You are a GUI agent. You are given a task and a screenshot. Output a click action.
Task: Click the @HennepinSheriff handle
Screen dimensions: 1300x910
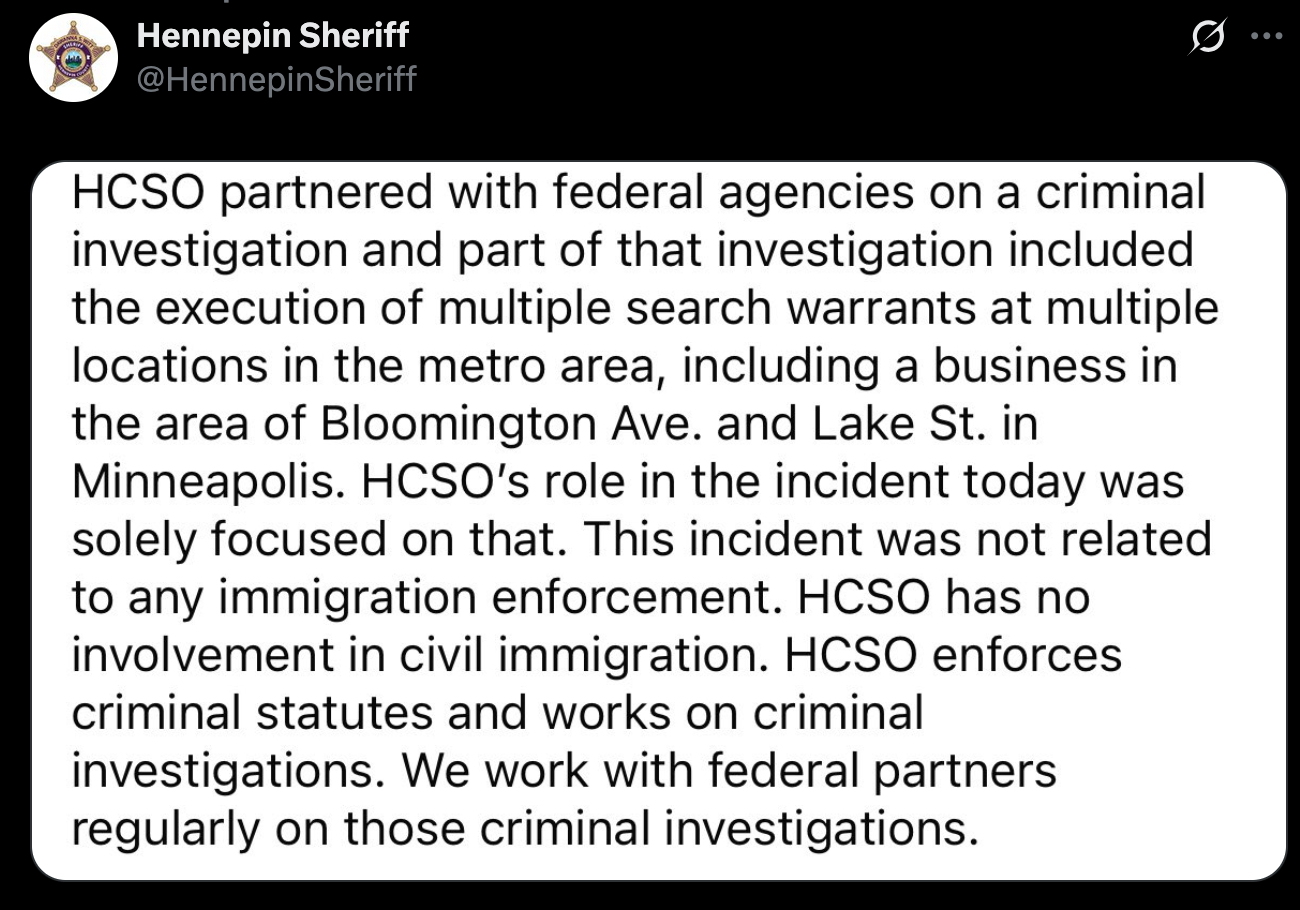(275, 78)
